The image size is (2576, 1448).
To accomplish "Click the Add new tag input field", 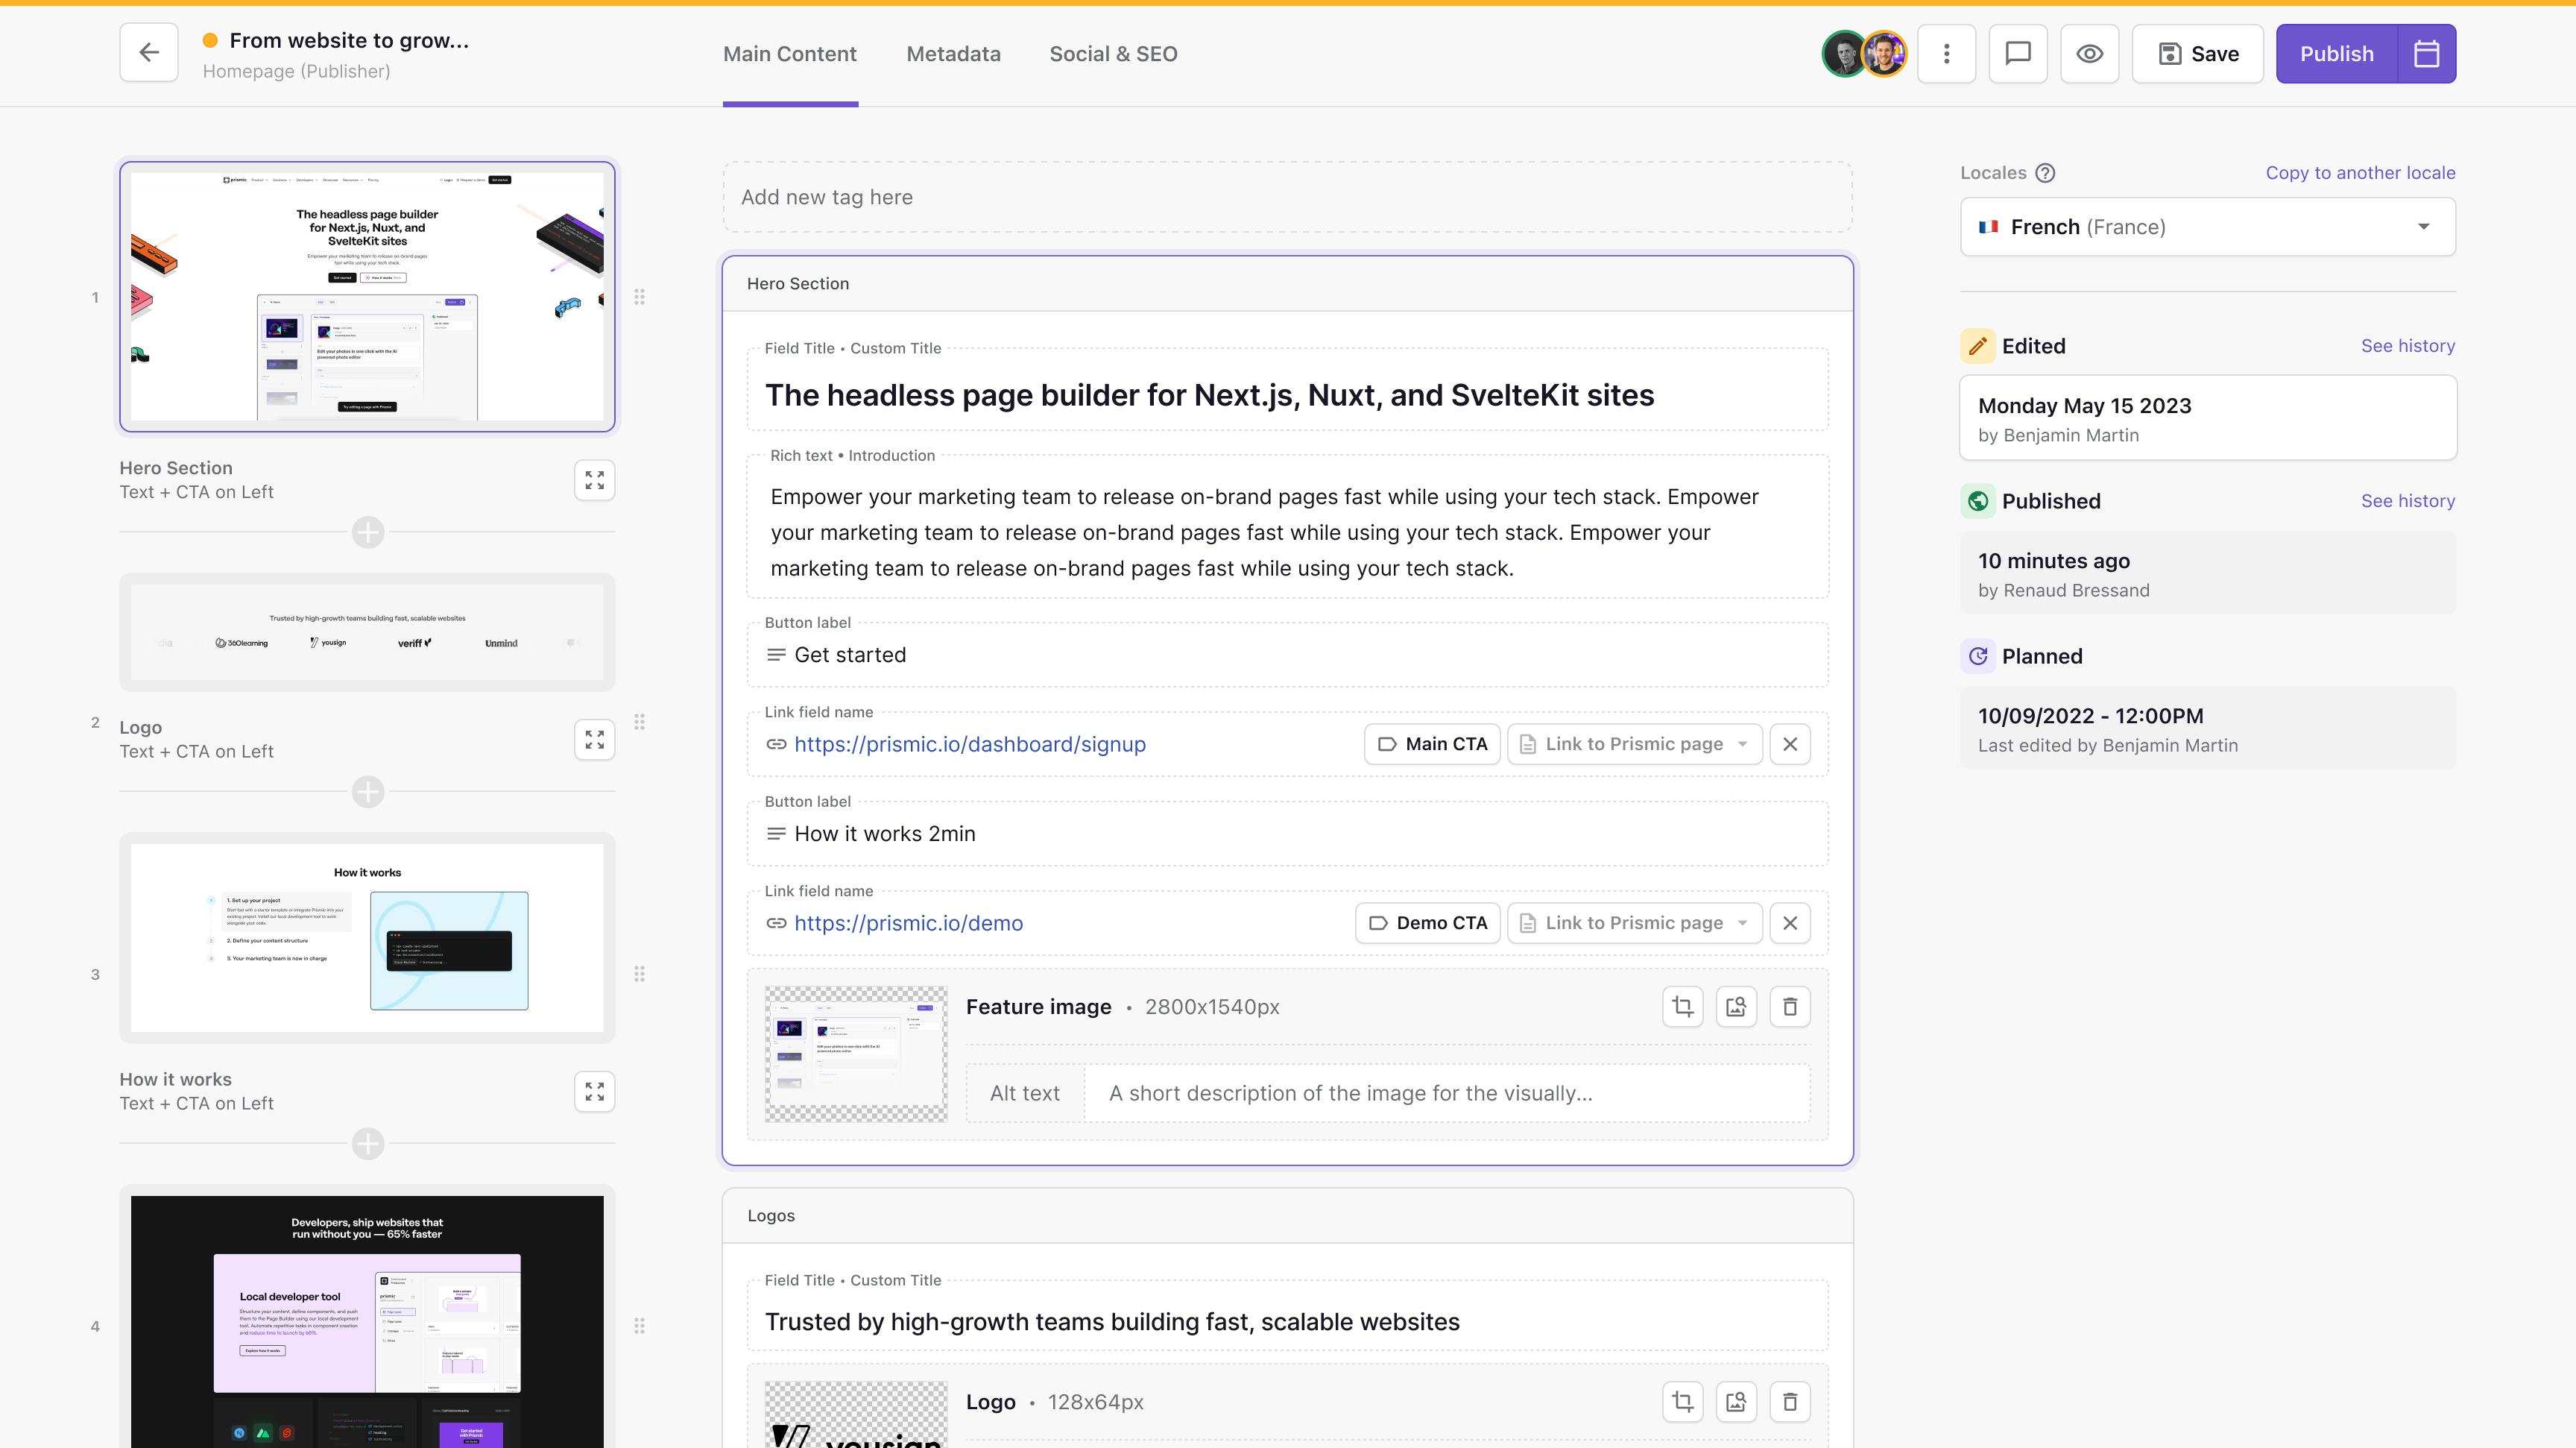I will tap(1287, 197).
